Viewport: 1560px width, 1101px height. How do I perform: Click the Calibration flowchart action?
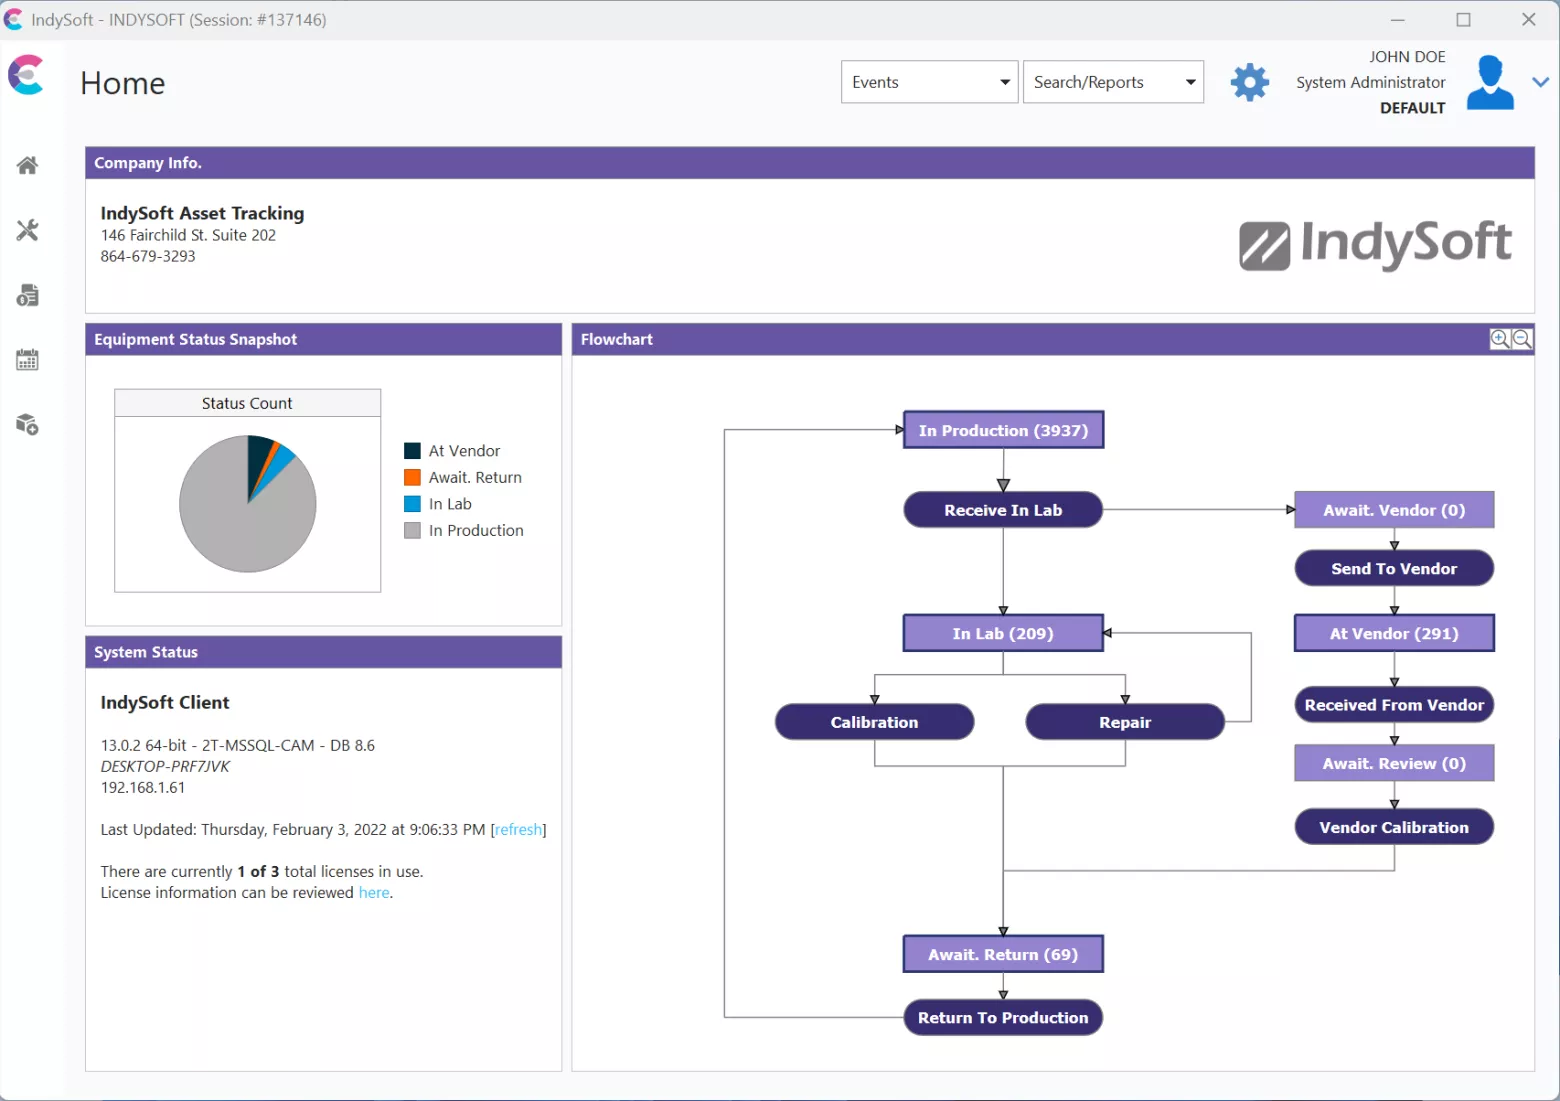(x=874, y=722)
